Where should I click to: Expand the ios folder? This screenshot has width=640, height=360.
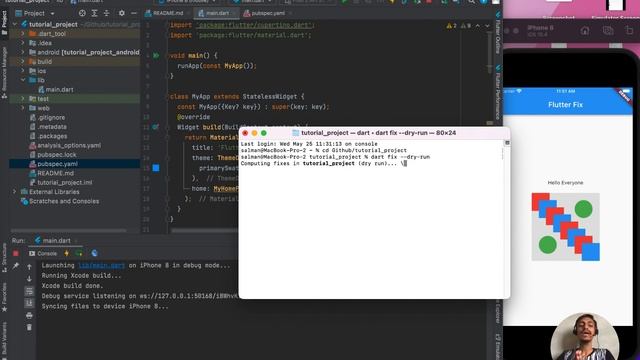[23, 71]
